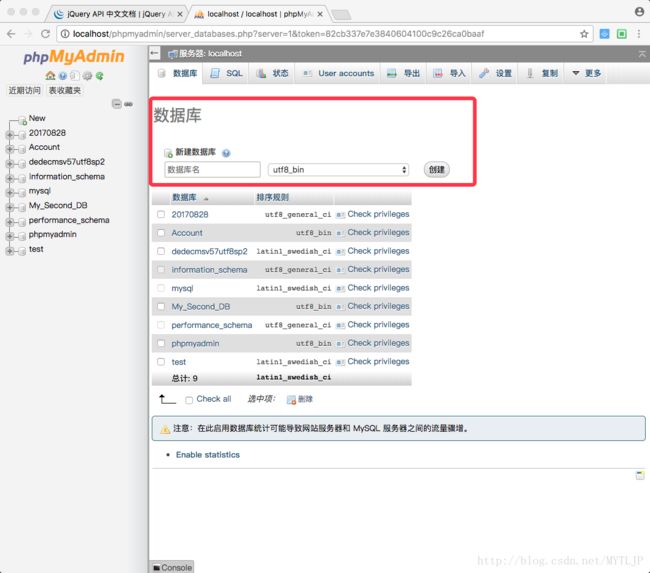Tick the checkbox for My_Second_DB database
This screenshot has height=573, width=650.
click(161, 306)
